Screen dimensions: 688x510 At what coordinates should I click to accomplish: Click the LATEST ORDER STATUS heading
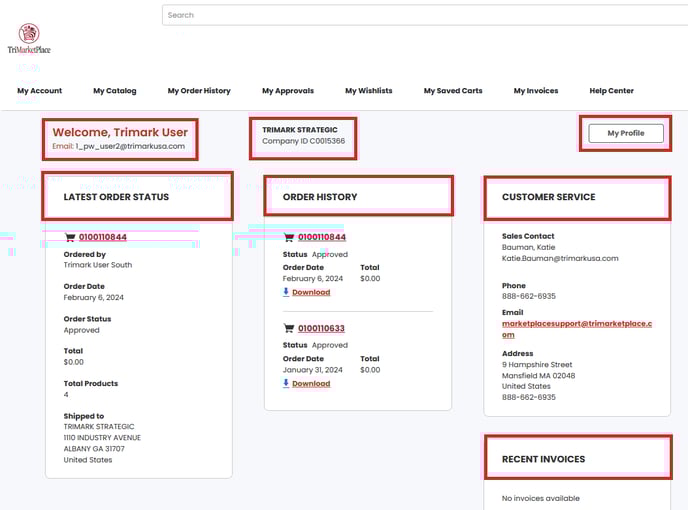[x=116, y=197]
